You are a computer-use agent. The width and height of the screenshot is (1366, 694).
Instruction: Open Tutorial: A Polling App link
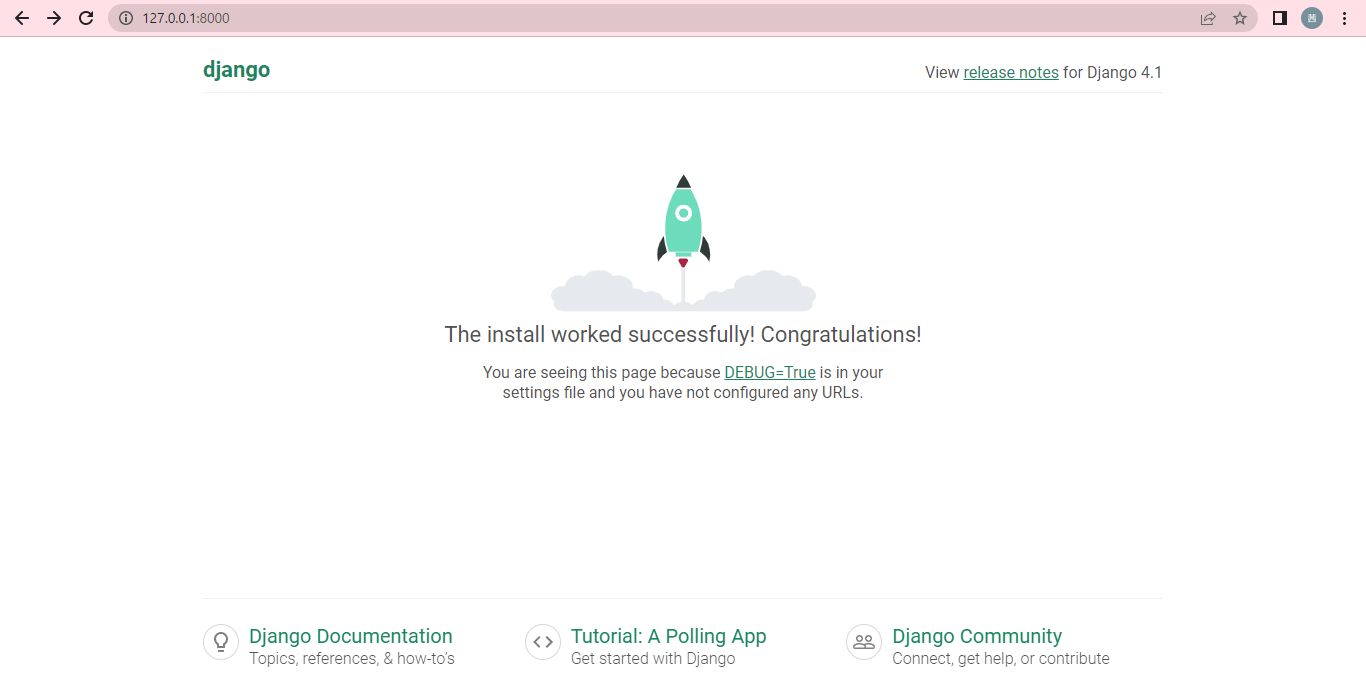(669, 636)
